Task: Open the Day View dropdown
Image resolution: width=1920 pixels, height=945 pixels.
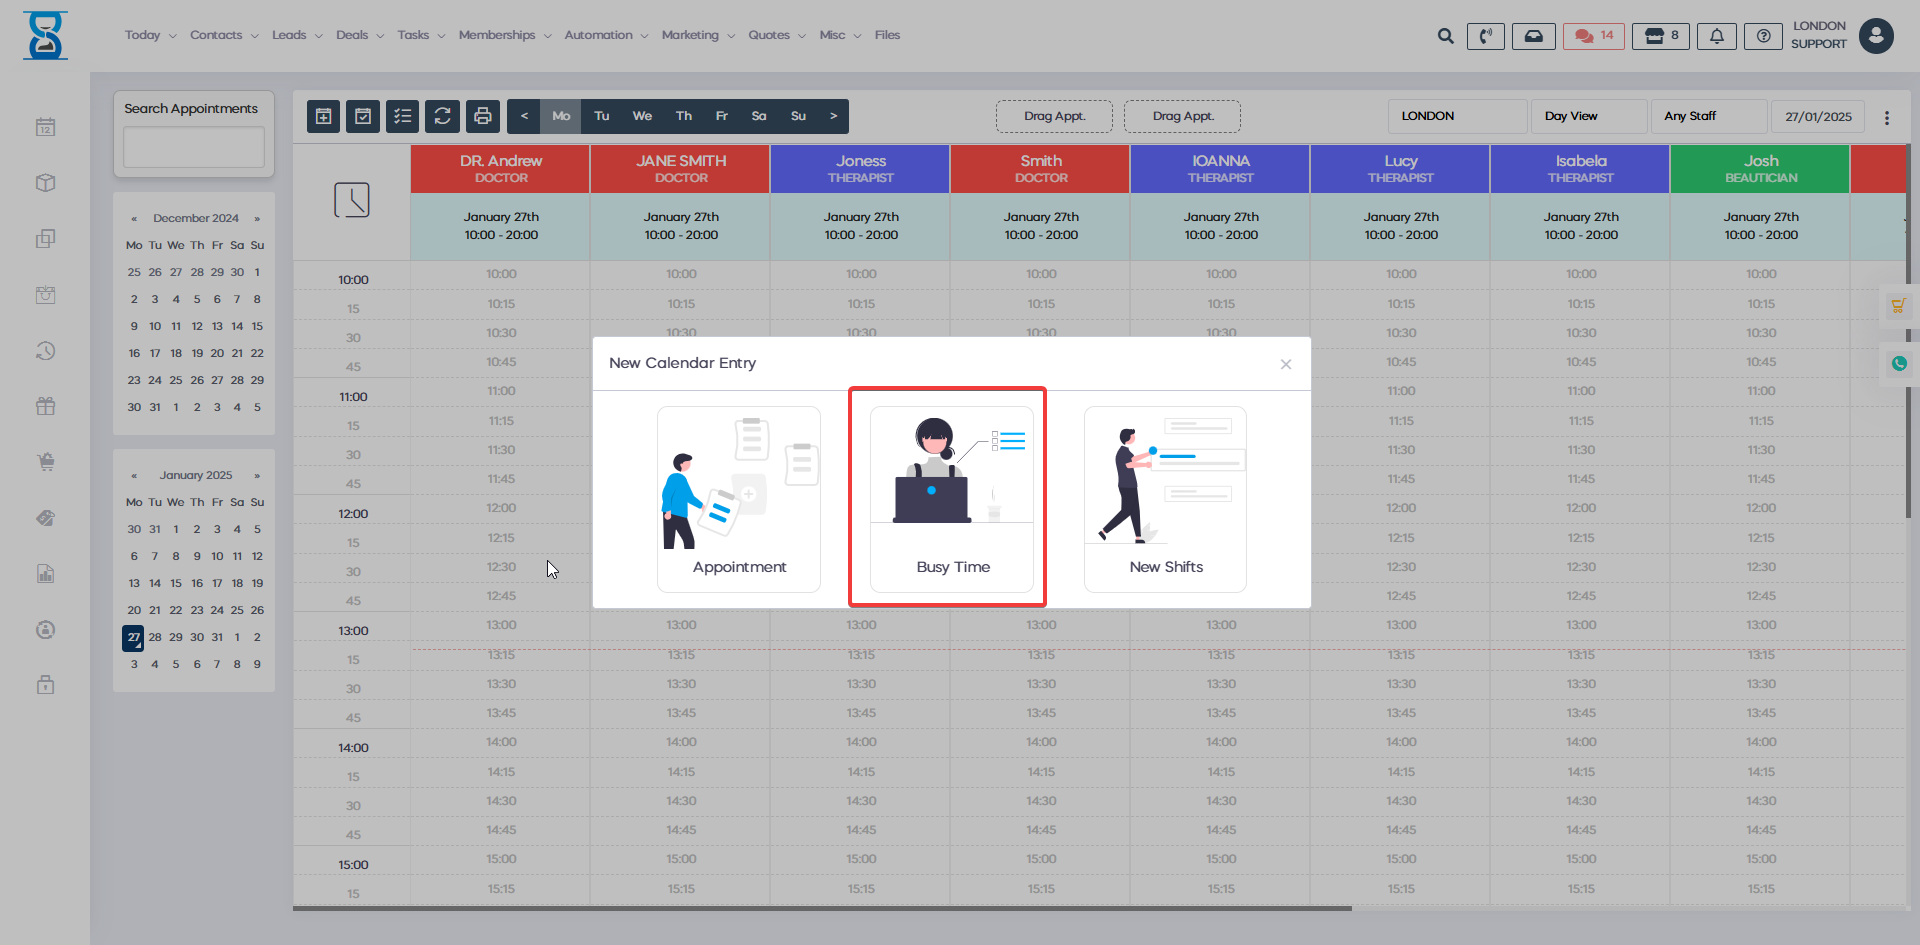Action: pyautogui.click(x=1588, y=116)
